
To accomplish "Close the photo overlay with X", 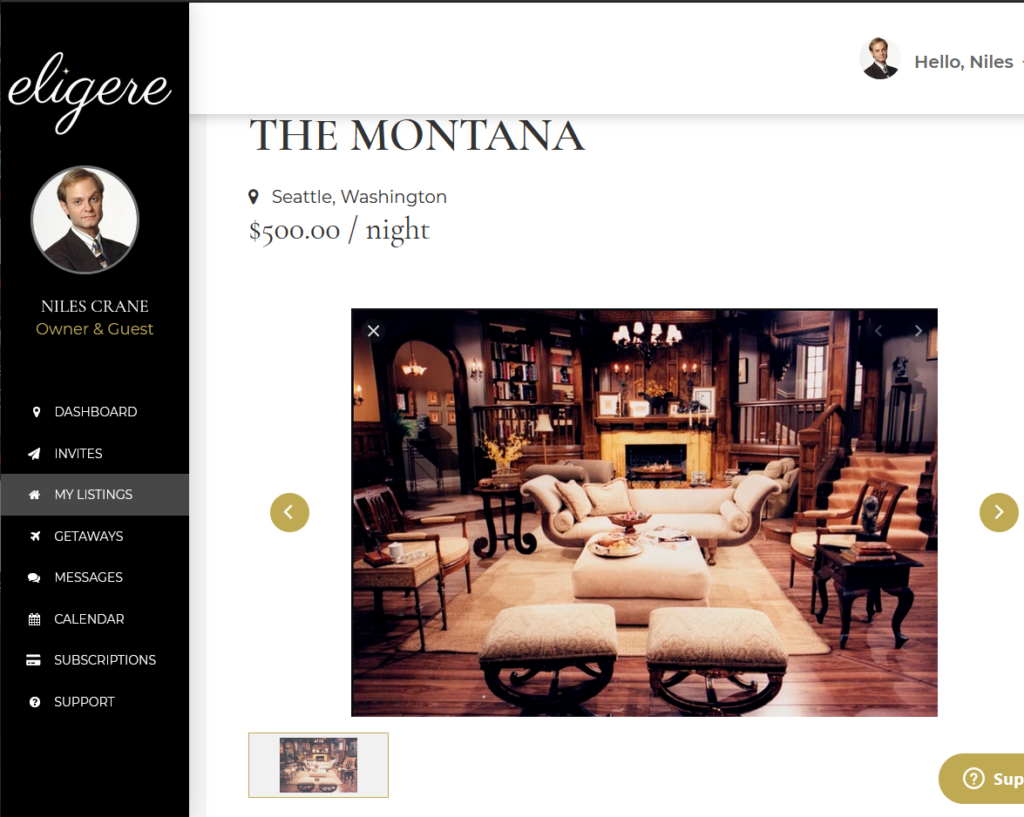I will point(374,331).
